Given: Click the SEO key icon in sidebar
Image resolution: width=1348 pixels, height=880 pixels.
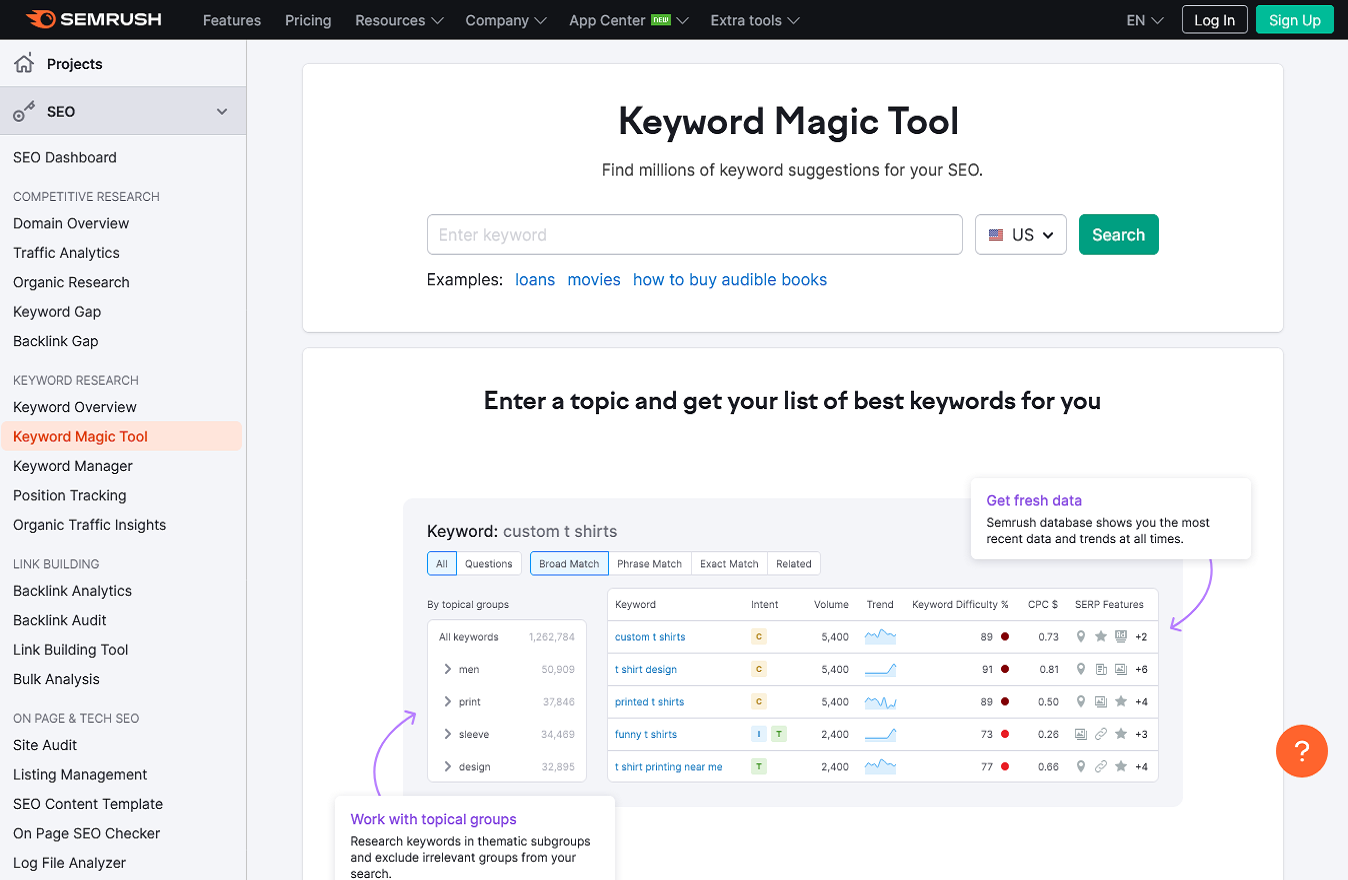Looking at the screenshot, I should click(24, 112).
